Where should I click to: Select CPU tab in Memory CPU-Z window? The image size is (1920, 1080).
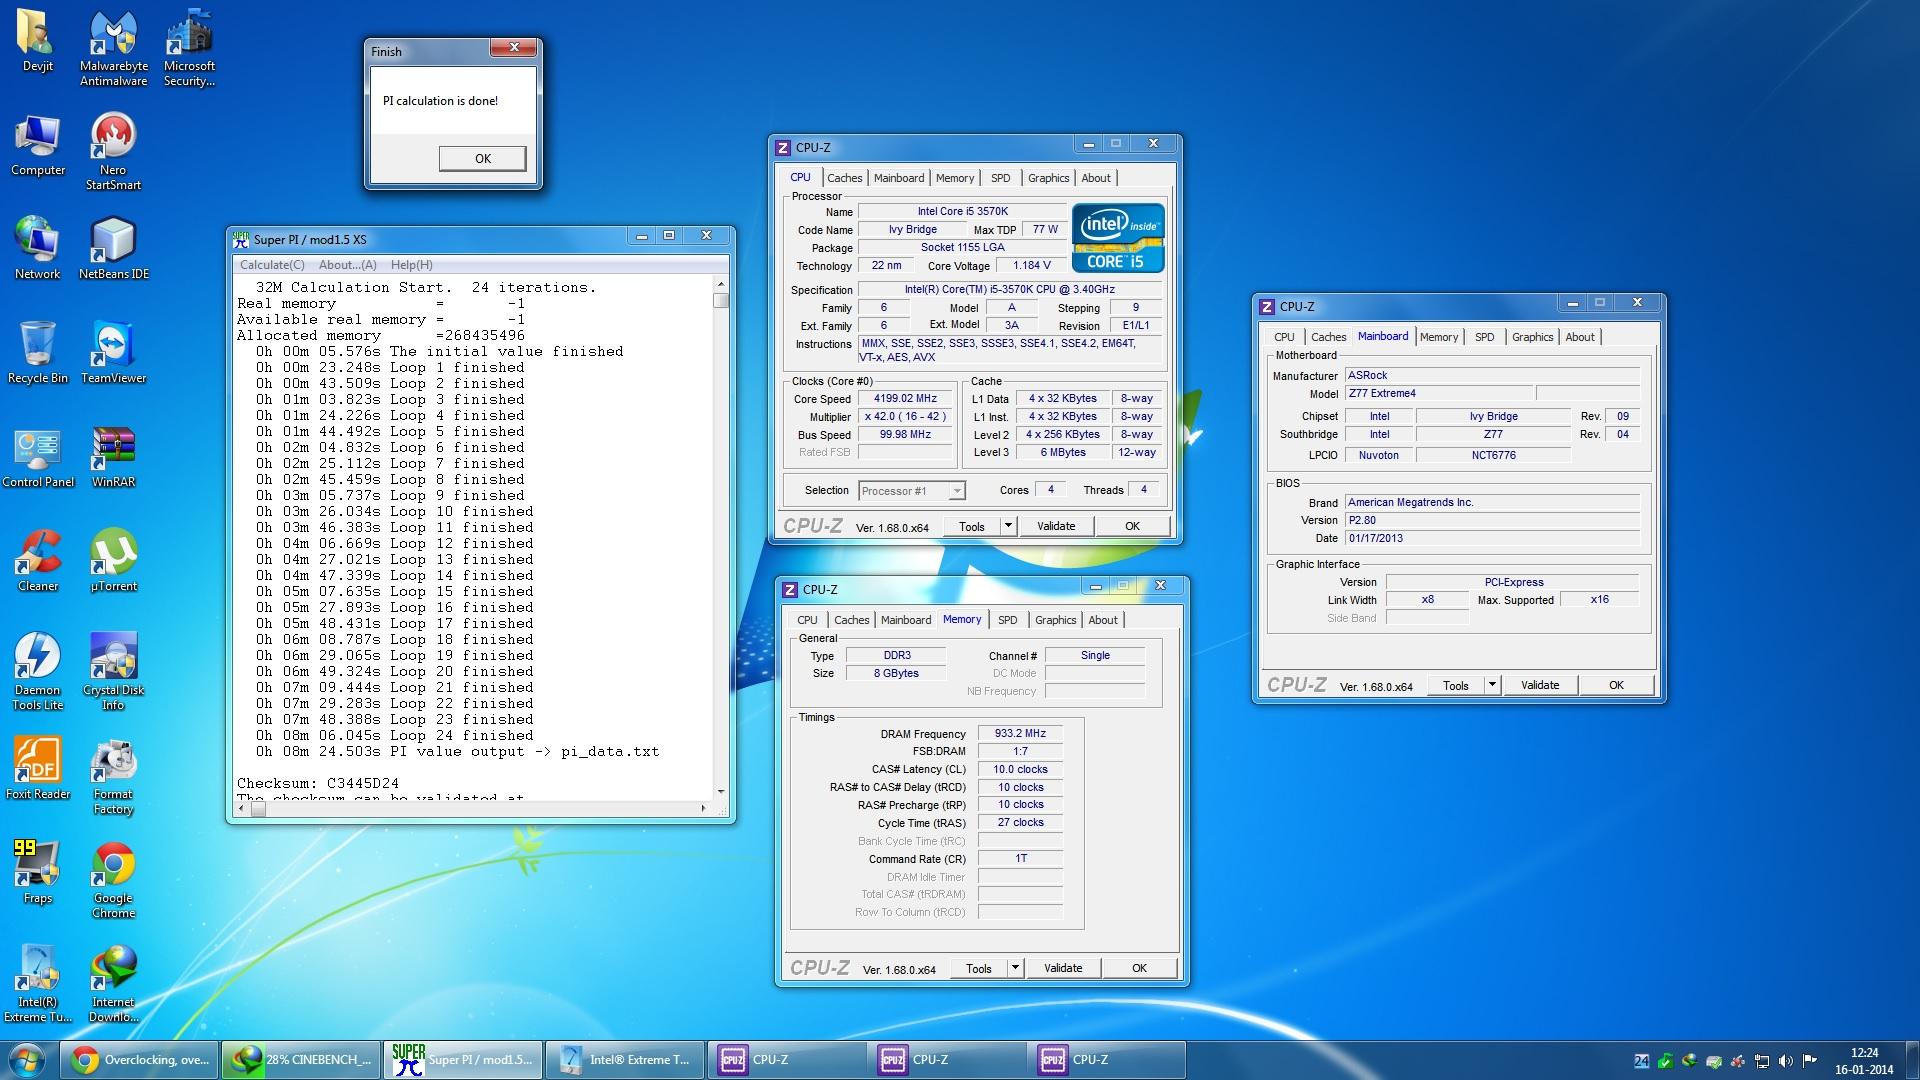point(807,620)
